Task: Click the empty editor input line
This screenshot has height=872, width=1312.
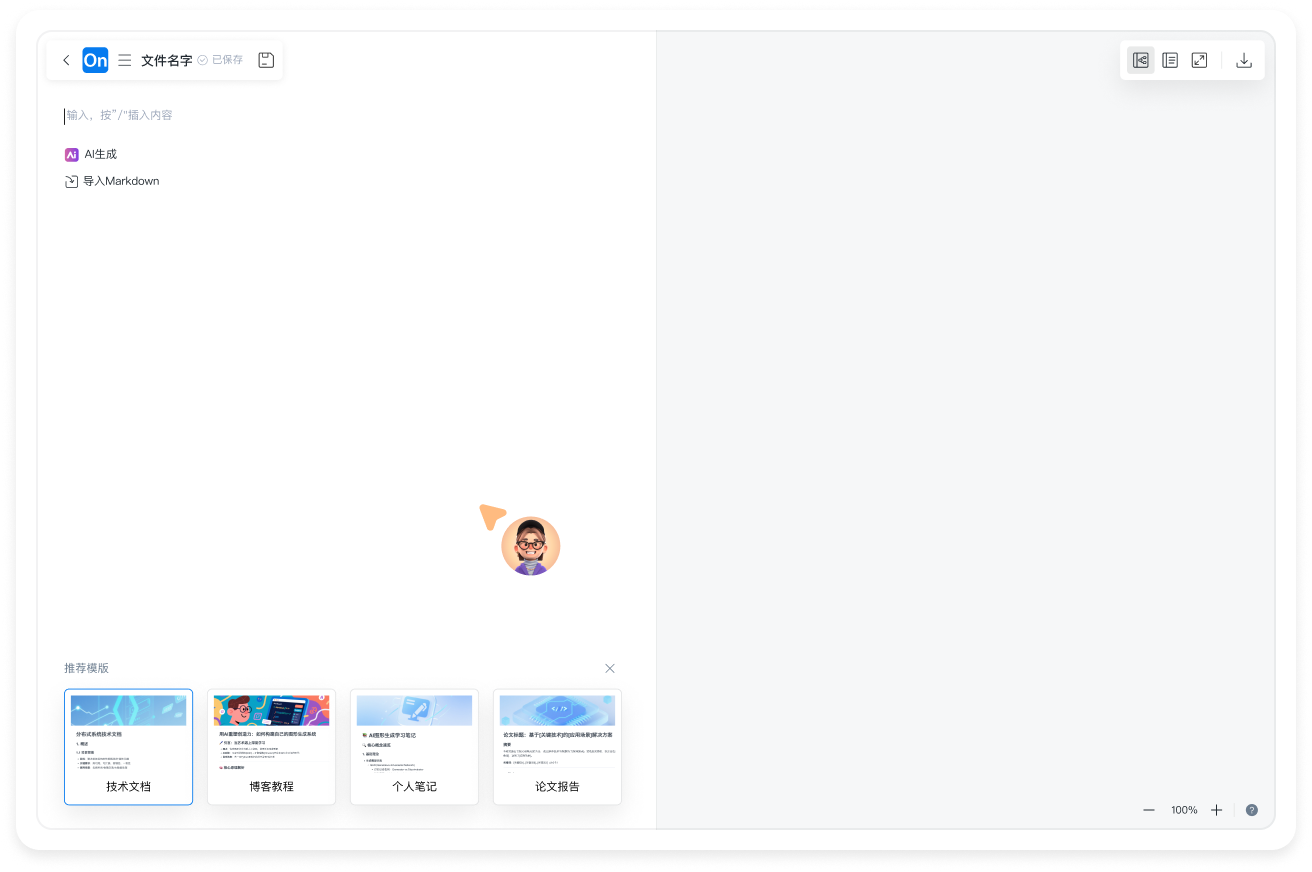Action: pyautogui.click(x=300, y=115)
